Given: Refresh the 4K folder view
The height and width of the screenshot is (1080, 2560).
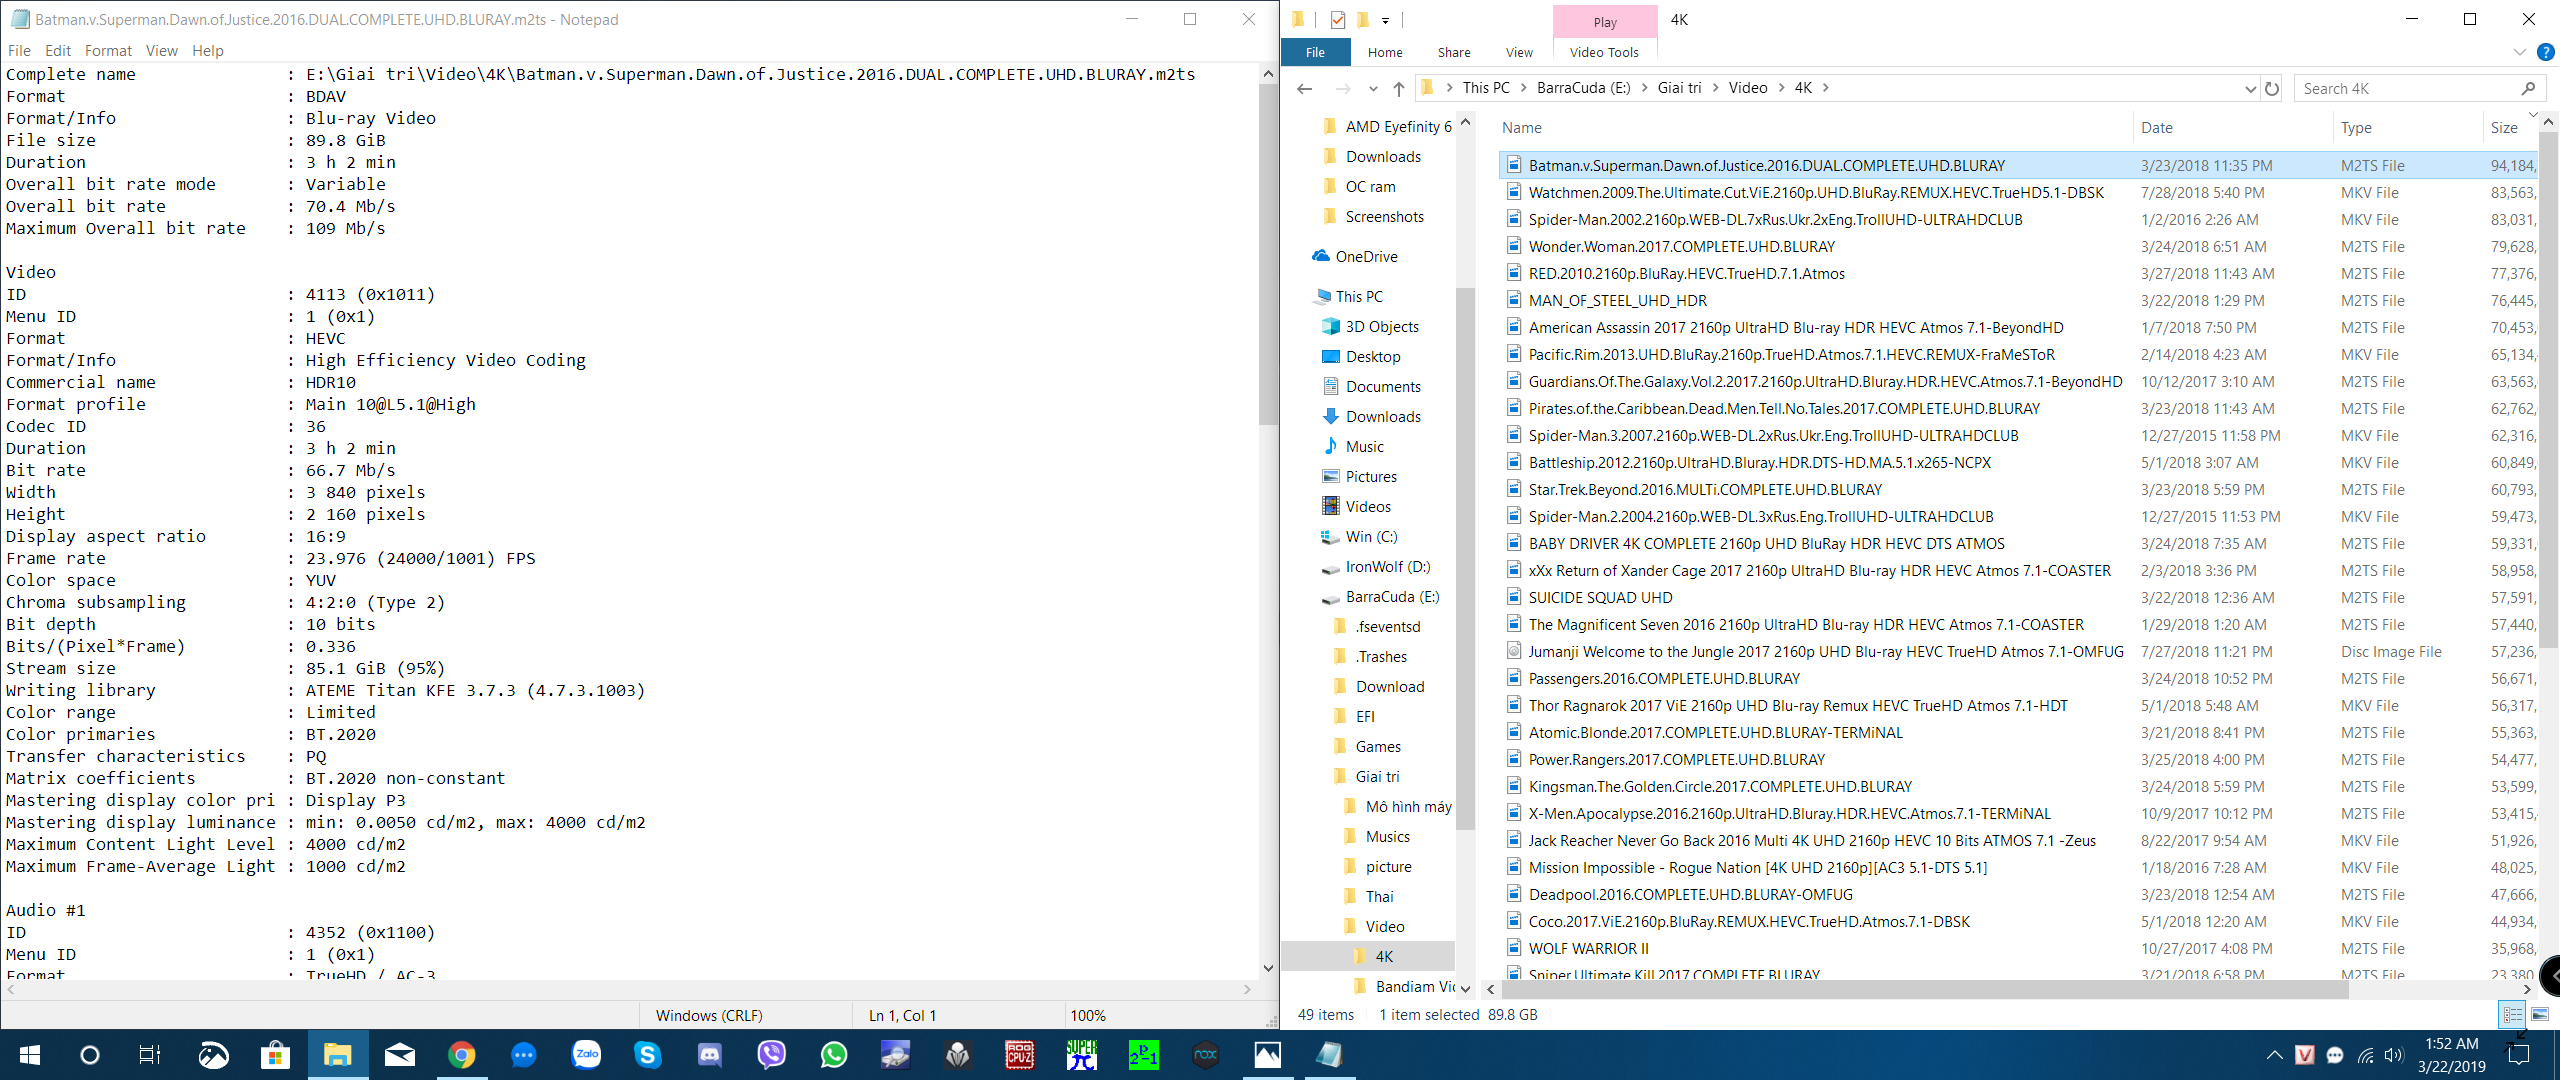Looking at the screenshot, I should coord(2272,88).
